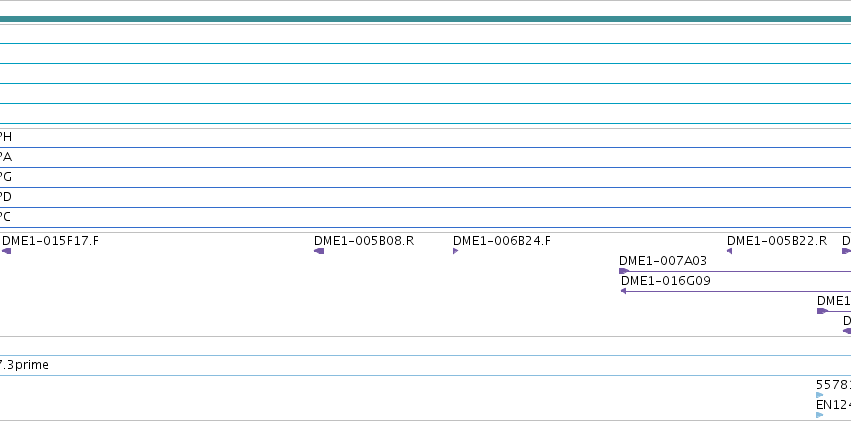
Task: Click the DME1-005B22.R small arrow glyph
Action: [x=729, y=251]
